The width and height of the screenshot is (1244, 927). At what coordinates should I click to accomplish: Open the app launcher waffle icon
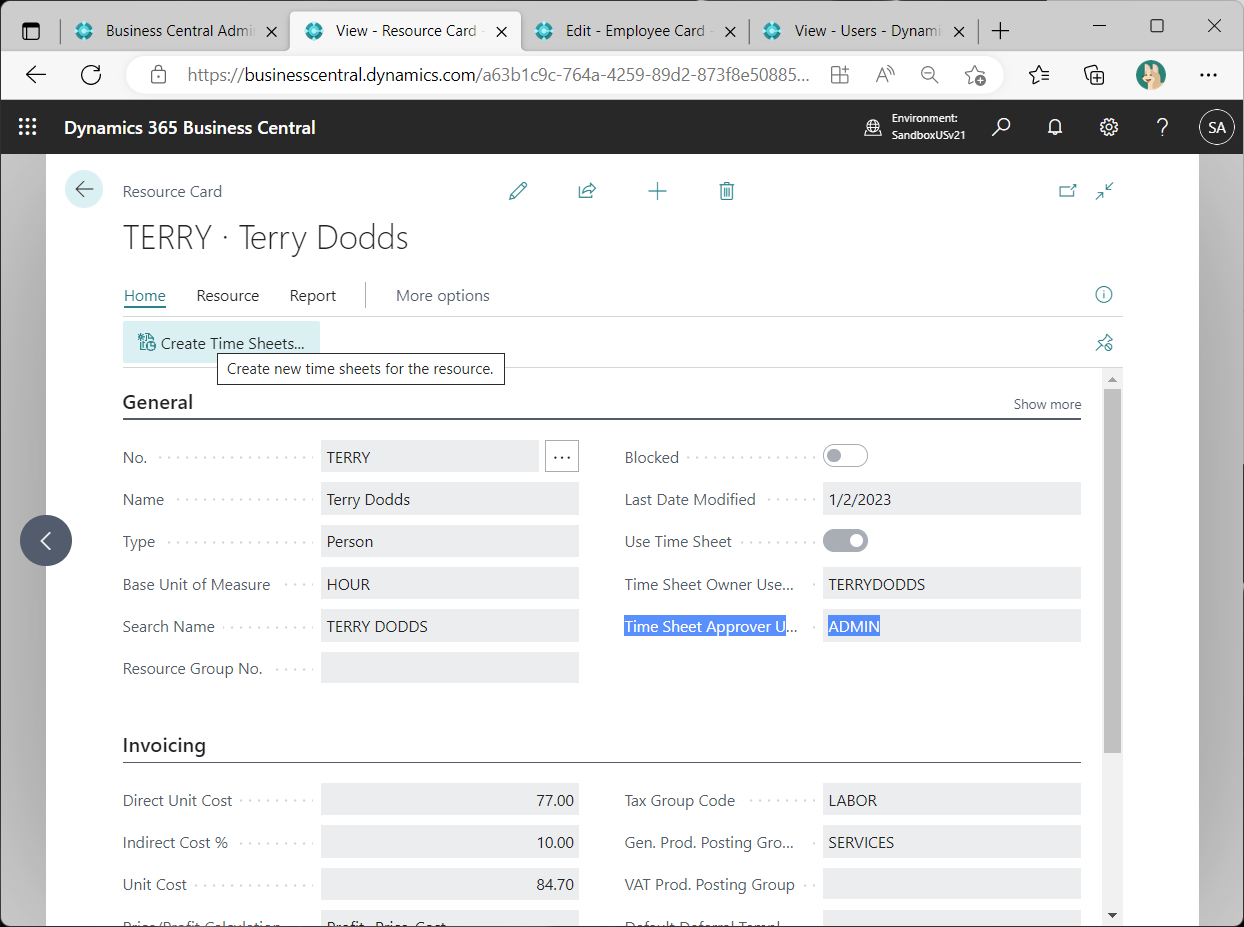28,127
